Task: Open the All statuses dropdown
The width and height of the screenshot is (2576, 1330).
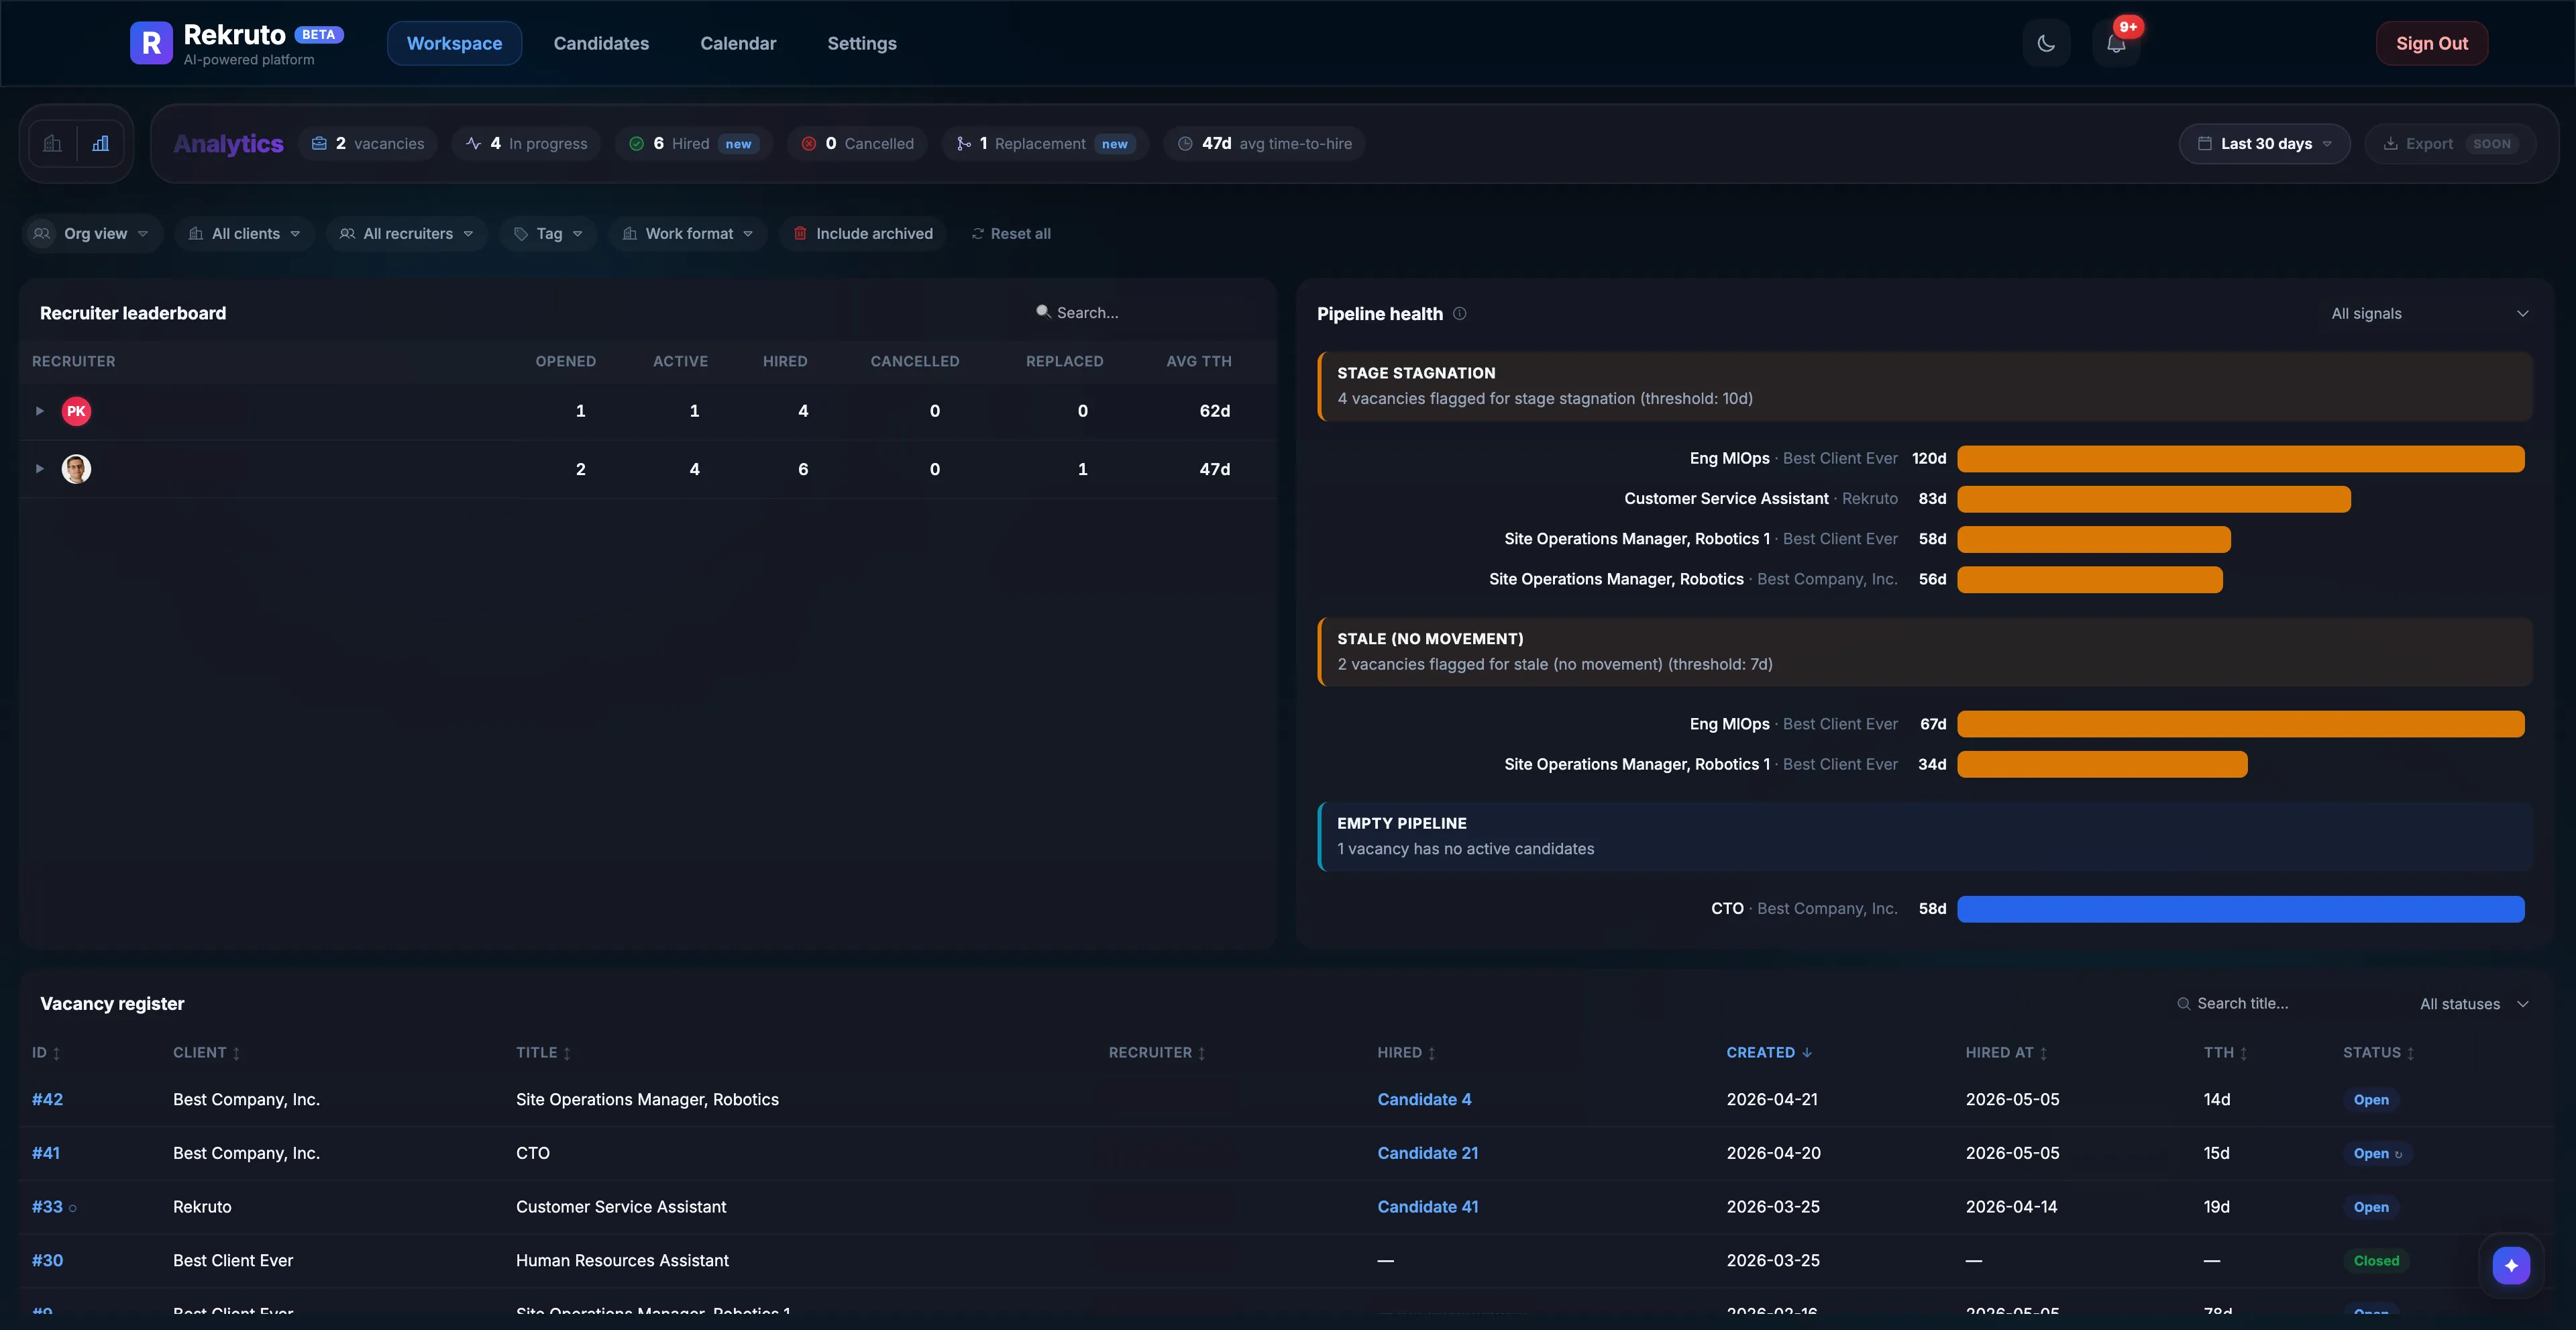Action: tap(2473, 1004)
